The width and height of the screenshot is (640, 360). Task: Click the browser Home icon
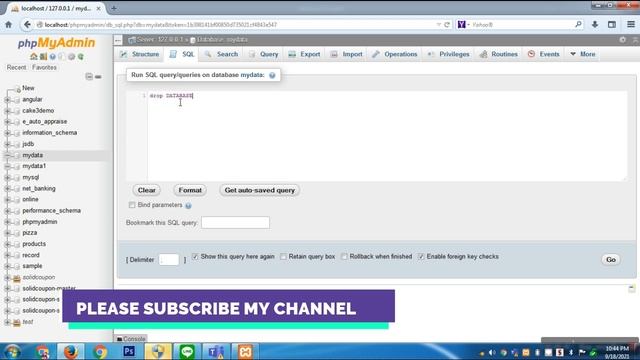point(9,24)
